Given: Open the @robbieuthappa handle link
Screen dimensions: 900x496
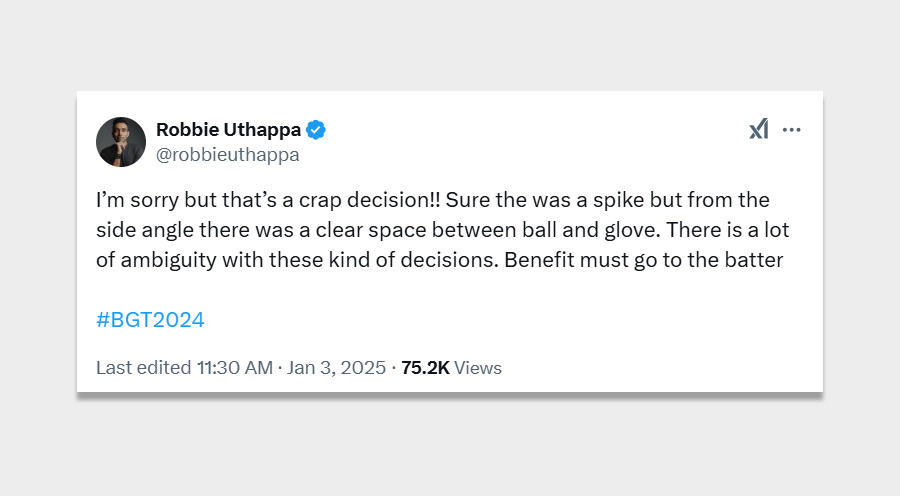Looking at the screenshot, I should [x=228, y=155].
